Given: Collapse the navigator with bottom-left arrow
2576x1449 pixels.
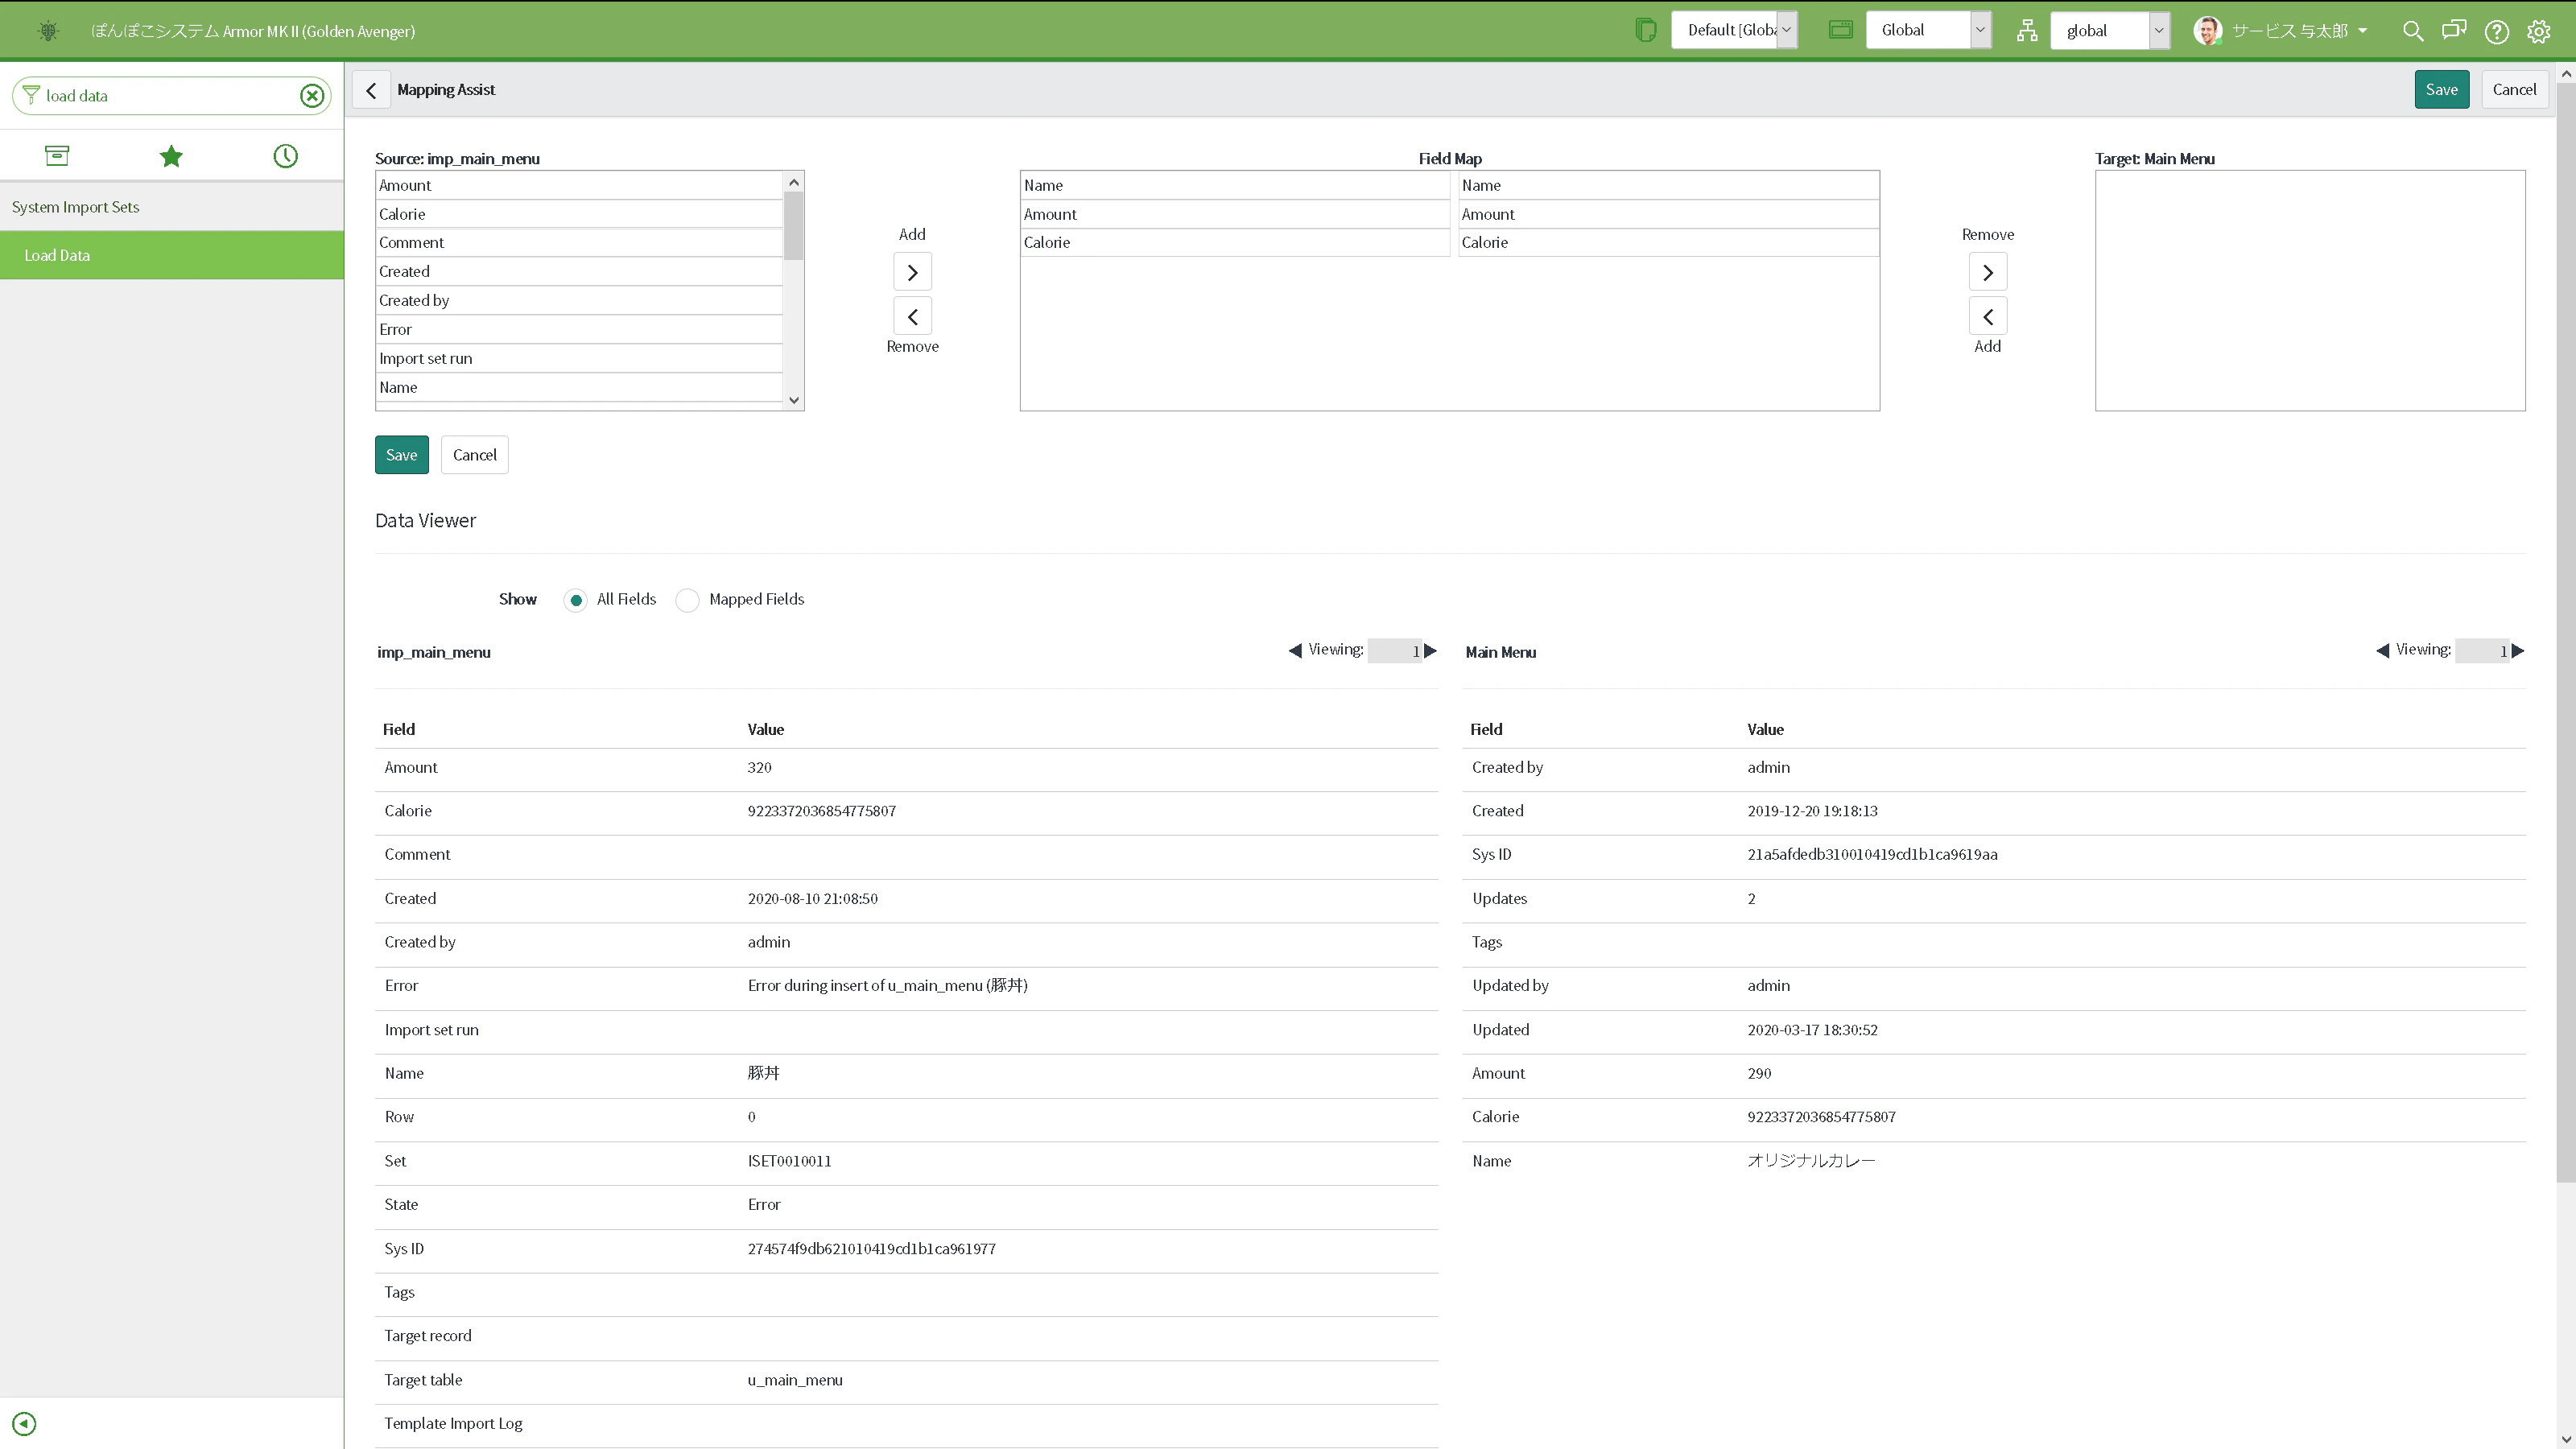Looking at the screenshot, I should (24, 1423).
